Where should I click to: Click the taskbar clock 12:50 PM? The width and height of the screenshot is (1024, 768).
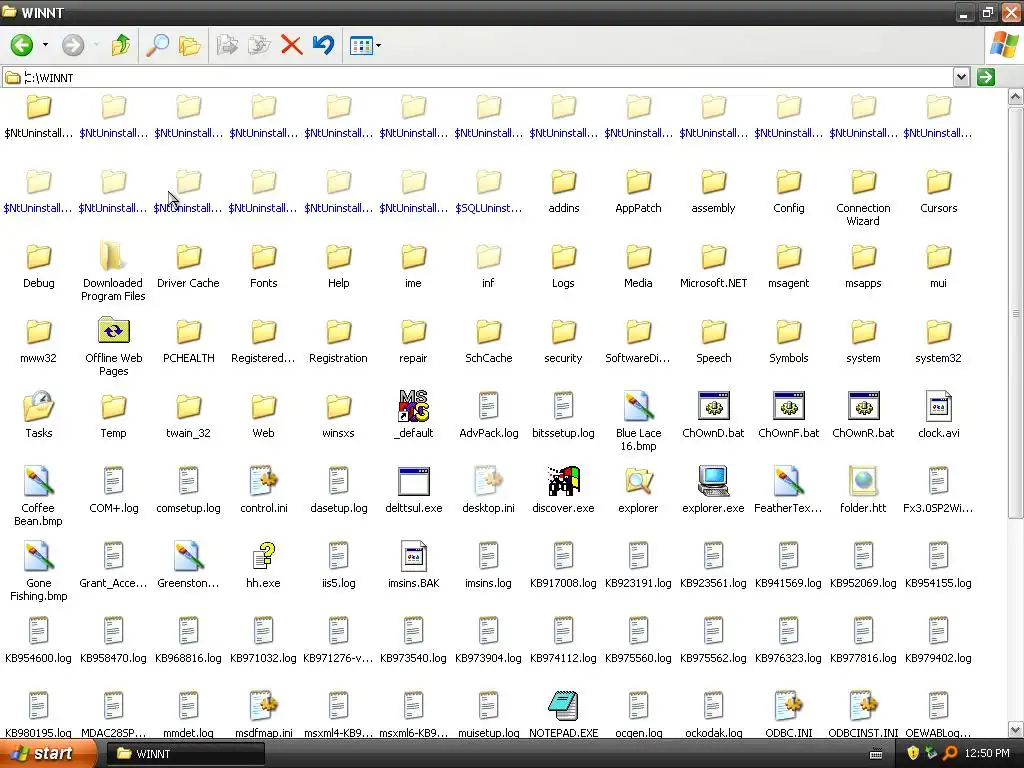point(987,754)
